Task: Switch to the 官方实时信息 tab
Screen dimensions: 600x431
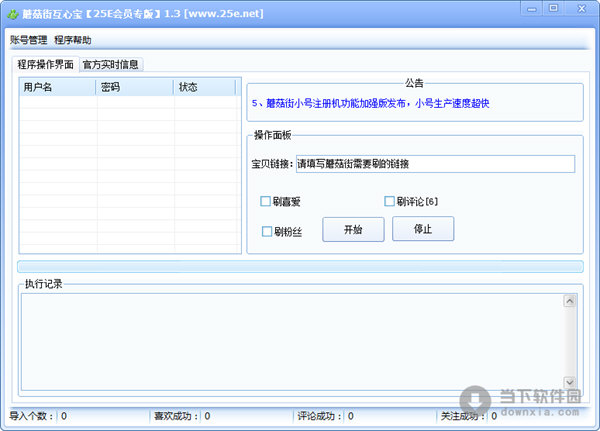Action: pos(111,65)
